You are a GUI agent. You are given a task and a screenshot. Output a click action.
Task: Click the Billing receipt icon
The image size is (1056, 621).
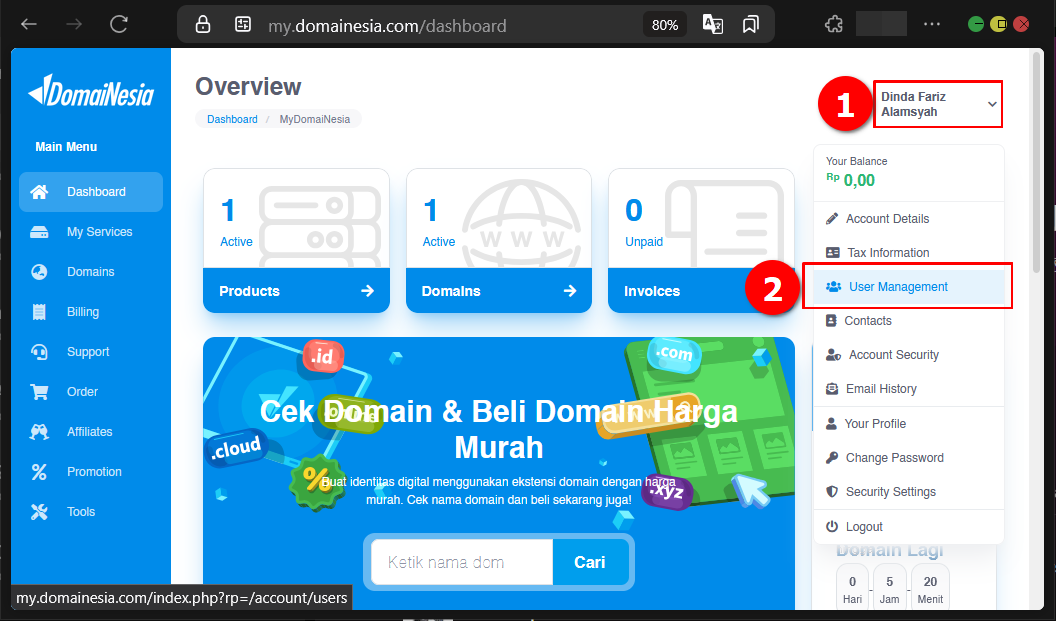coord(39,312)
